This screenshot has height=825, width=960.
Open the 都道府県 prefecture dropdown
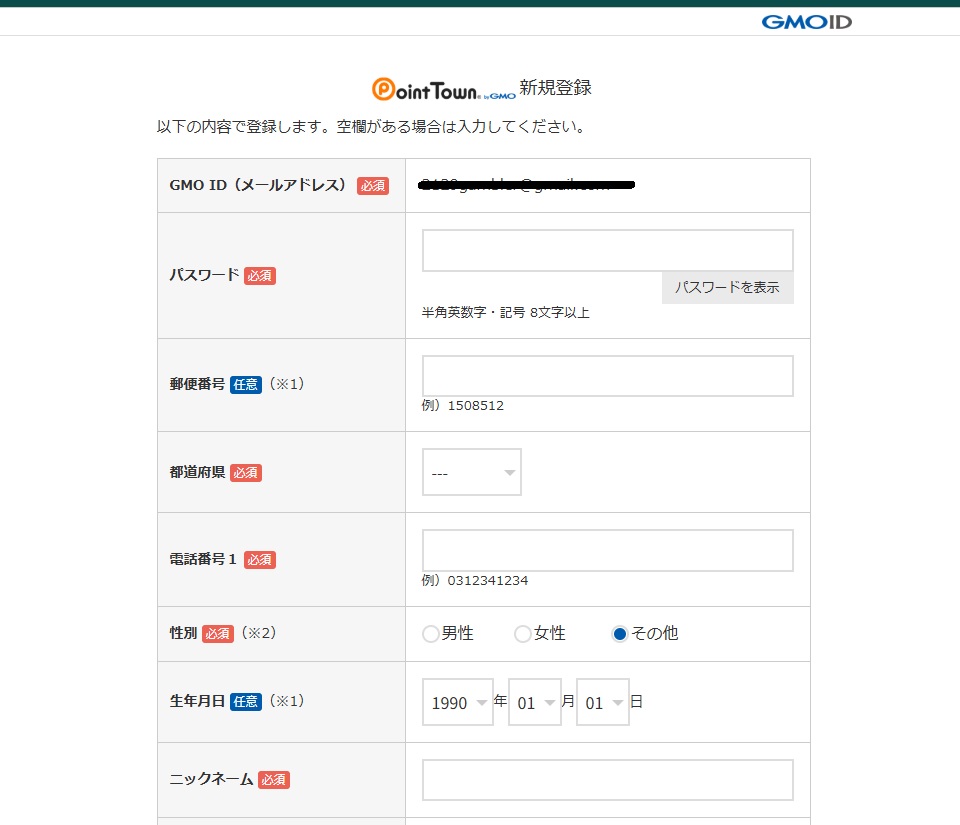coord(471,472)
